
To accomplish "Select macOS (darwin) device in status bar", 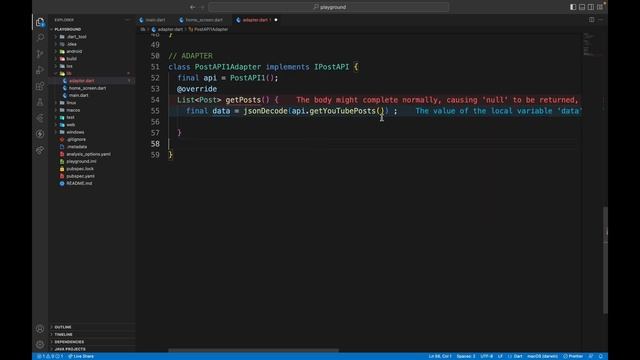I will pyautogui.click(x=542, y=356).
